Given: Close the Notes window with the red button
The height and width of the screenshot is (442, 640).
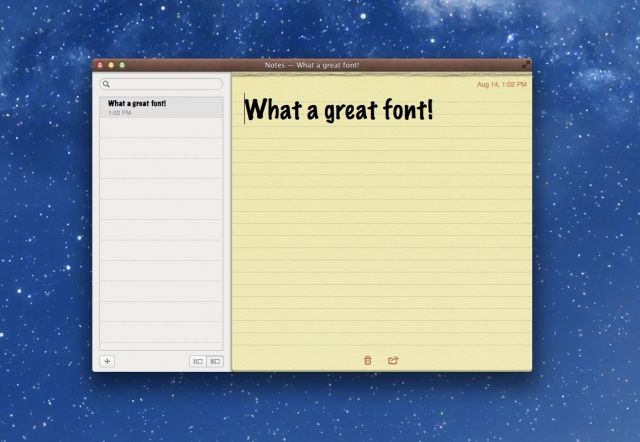Looking at the screenshot, I should [x=100, y=65].
